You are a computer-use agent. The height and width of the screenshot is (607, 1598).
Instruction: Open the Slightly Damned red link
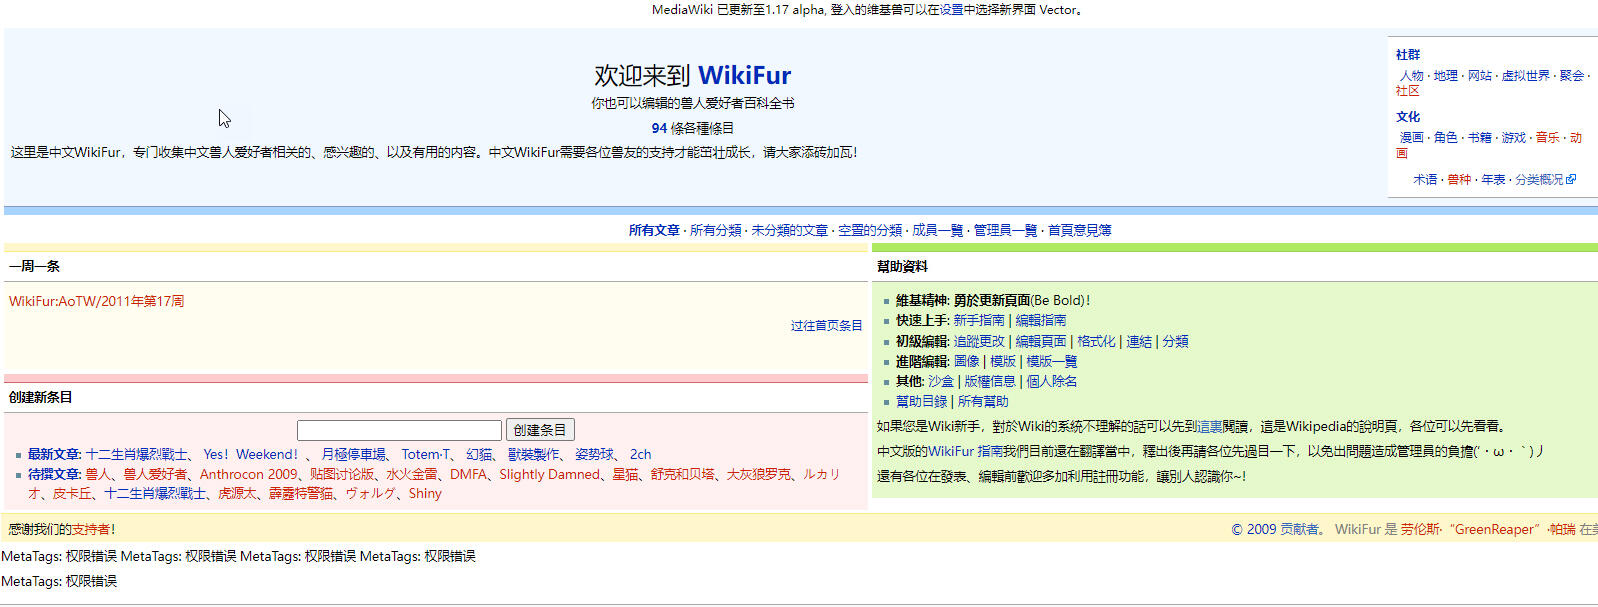click(x=549, y=474)
